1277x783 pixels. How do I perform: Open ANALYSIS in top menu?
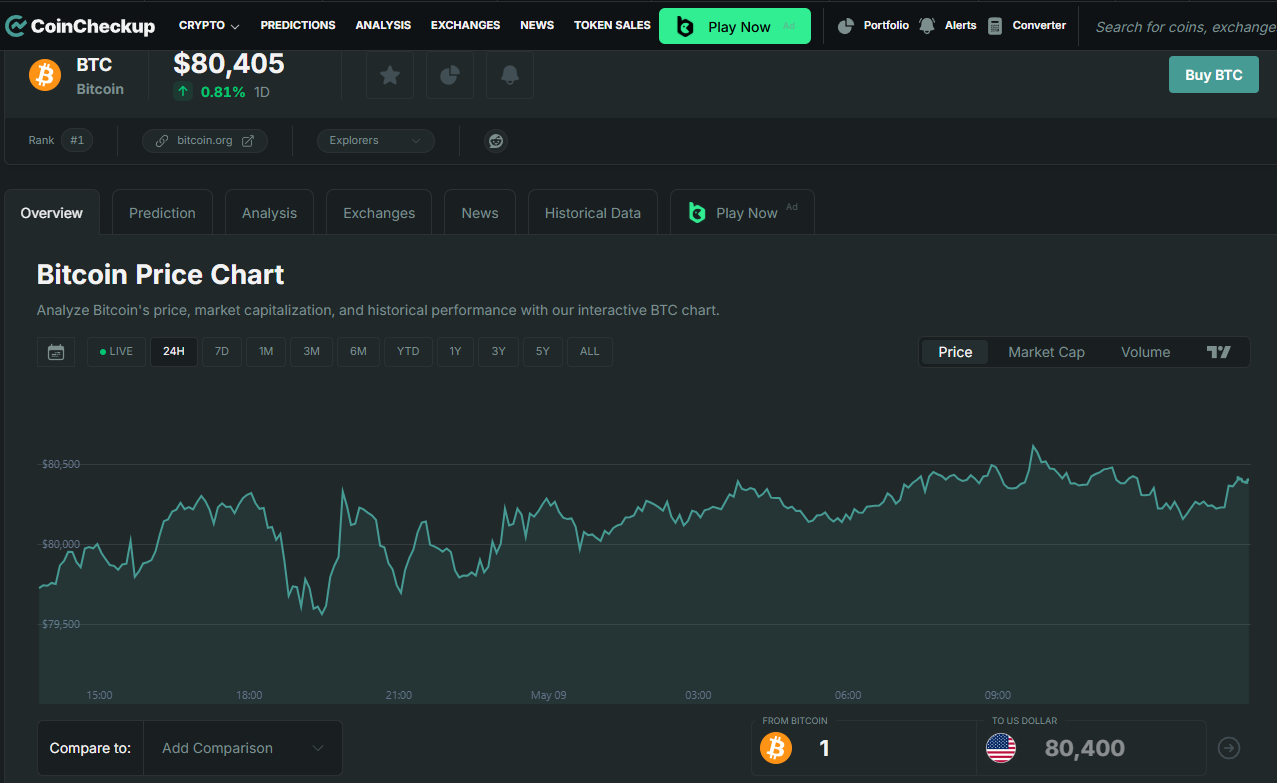pyautogui.click(x=383, y=26)
